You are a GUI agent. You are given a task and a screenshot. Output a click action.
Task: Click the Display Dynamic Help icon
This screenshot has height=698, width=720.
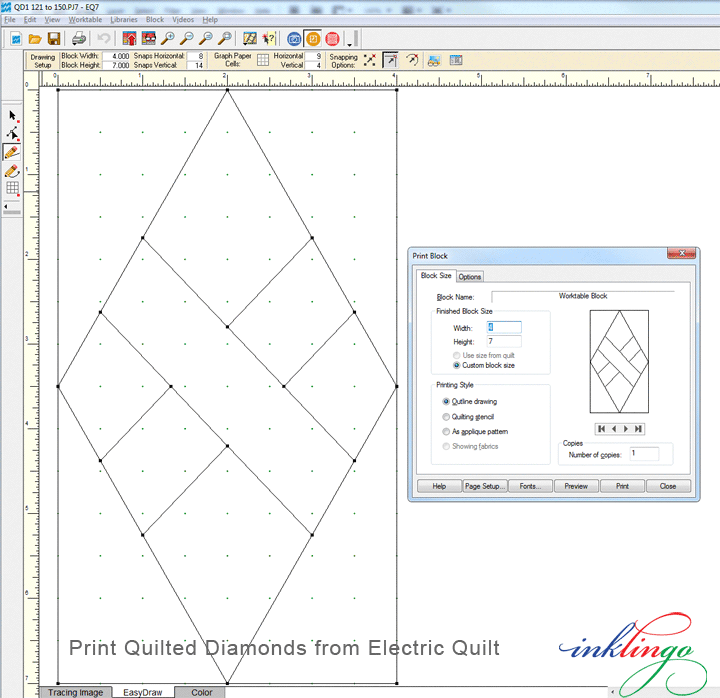[269, 39]
